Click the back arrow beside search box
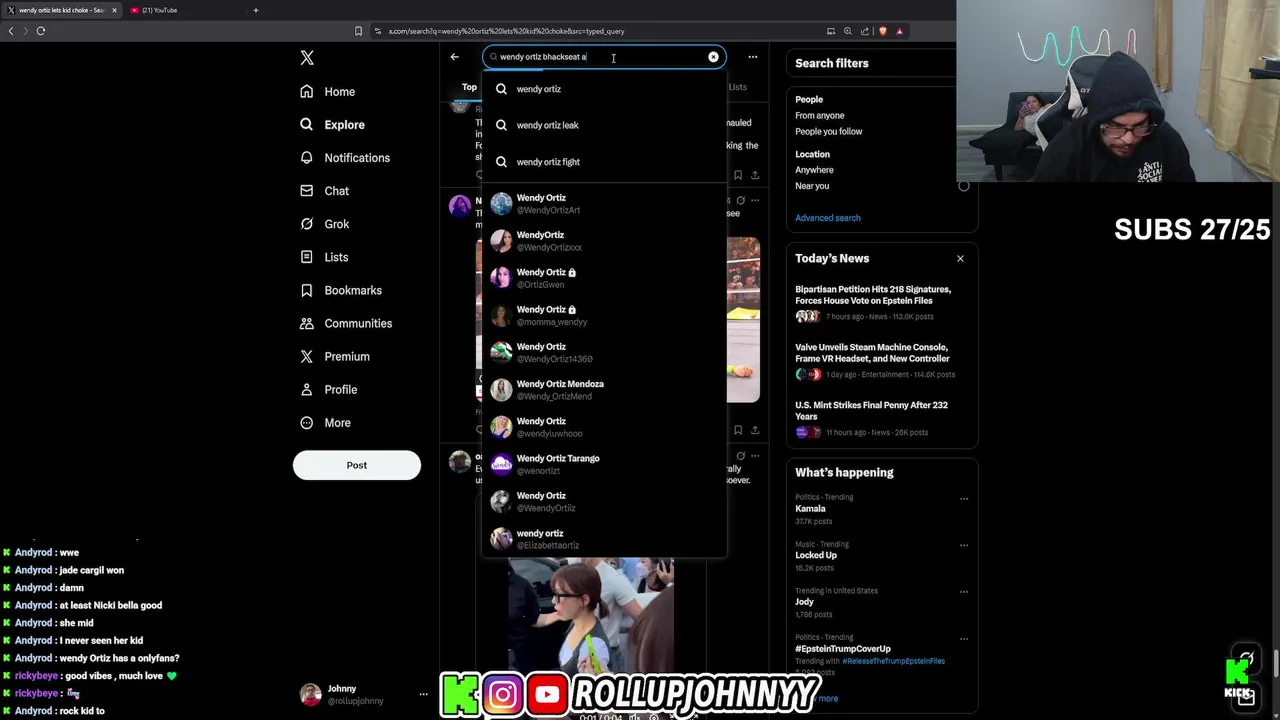Image resolution: width=1280 pixels, height=720 pixels. (455, 57)
